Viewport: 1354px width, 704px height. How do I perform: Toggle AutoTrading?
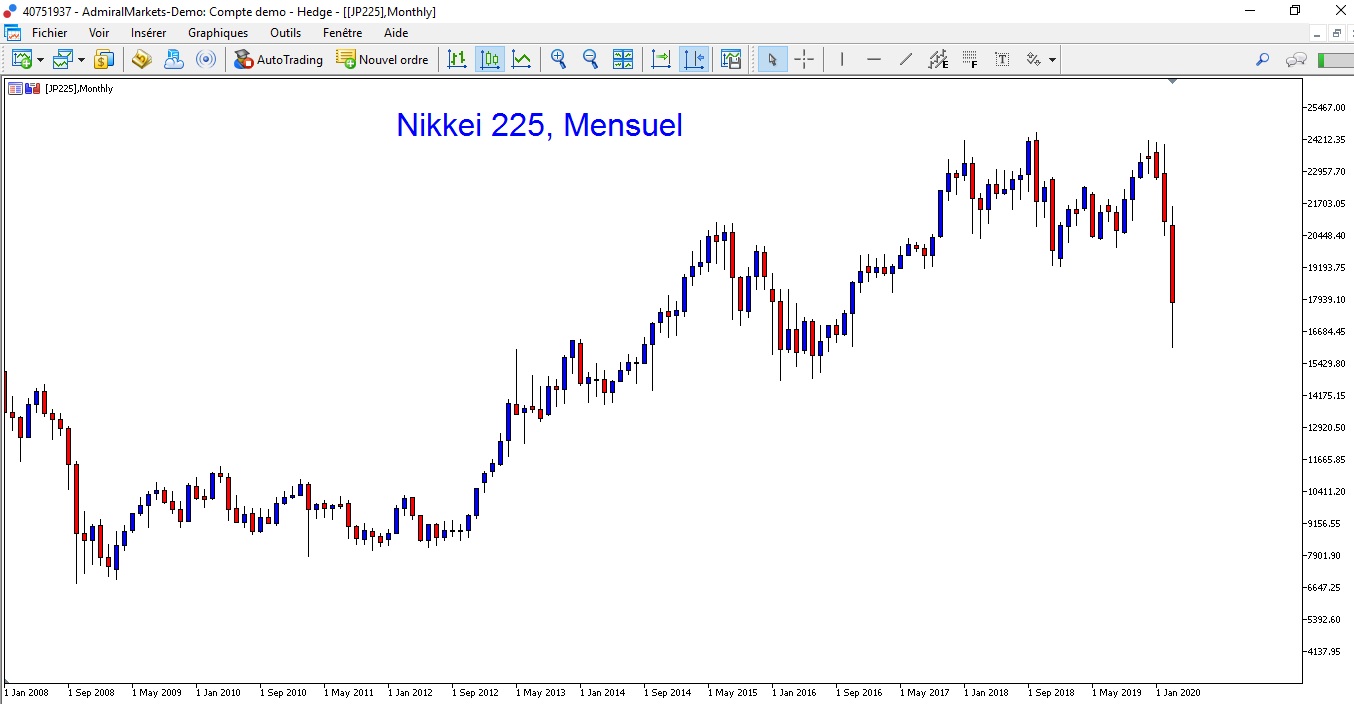[279, 59]
